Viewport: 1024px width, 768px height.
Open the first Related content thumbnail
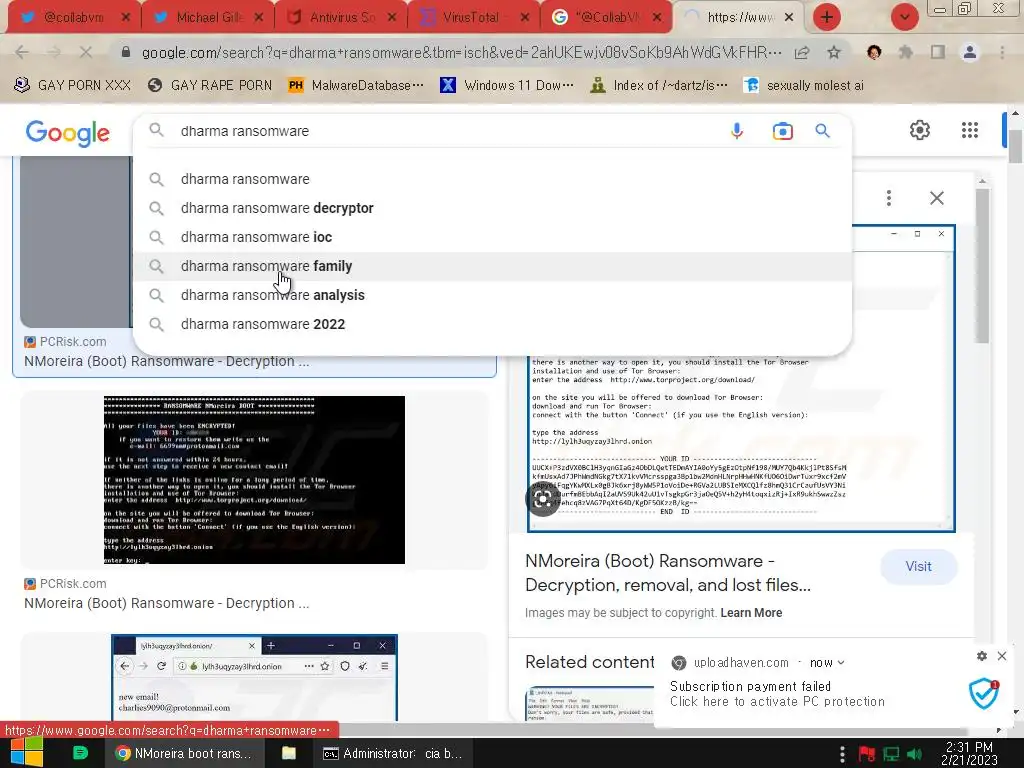click(x=590, y=703)
